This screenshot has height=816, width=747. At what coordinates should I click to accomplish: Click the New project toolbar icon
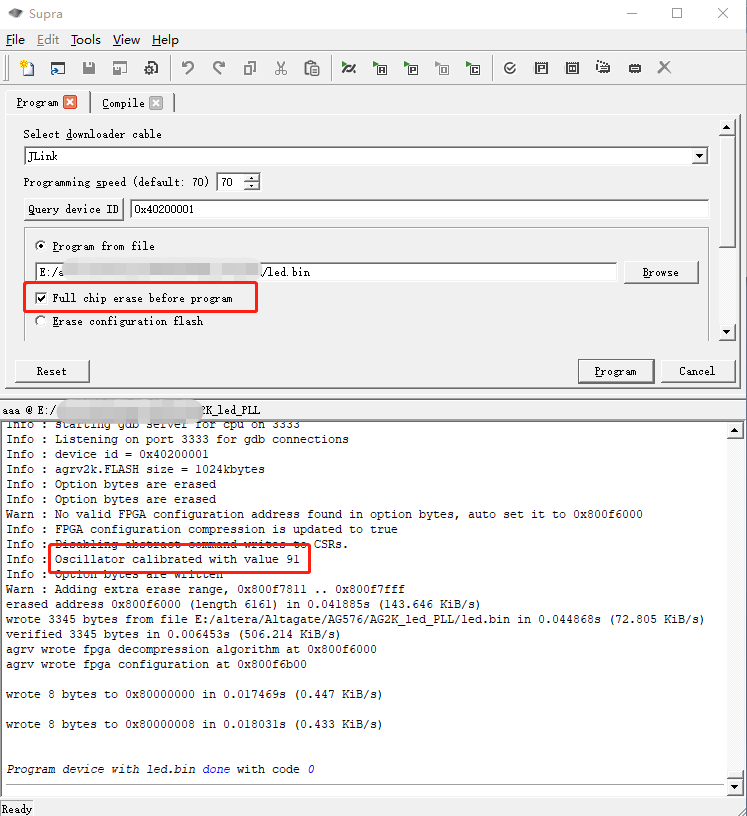[x=27, y=68]
